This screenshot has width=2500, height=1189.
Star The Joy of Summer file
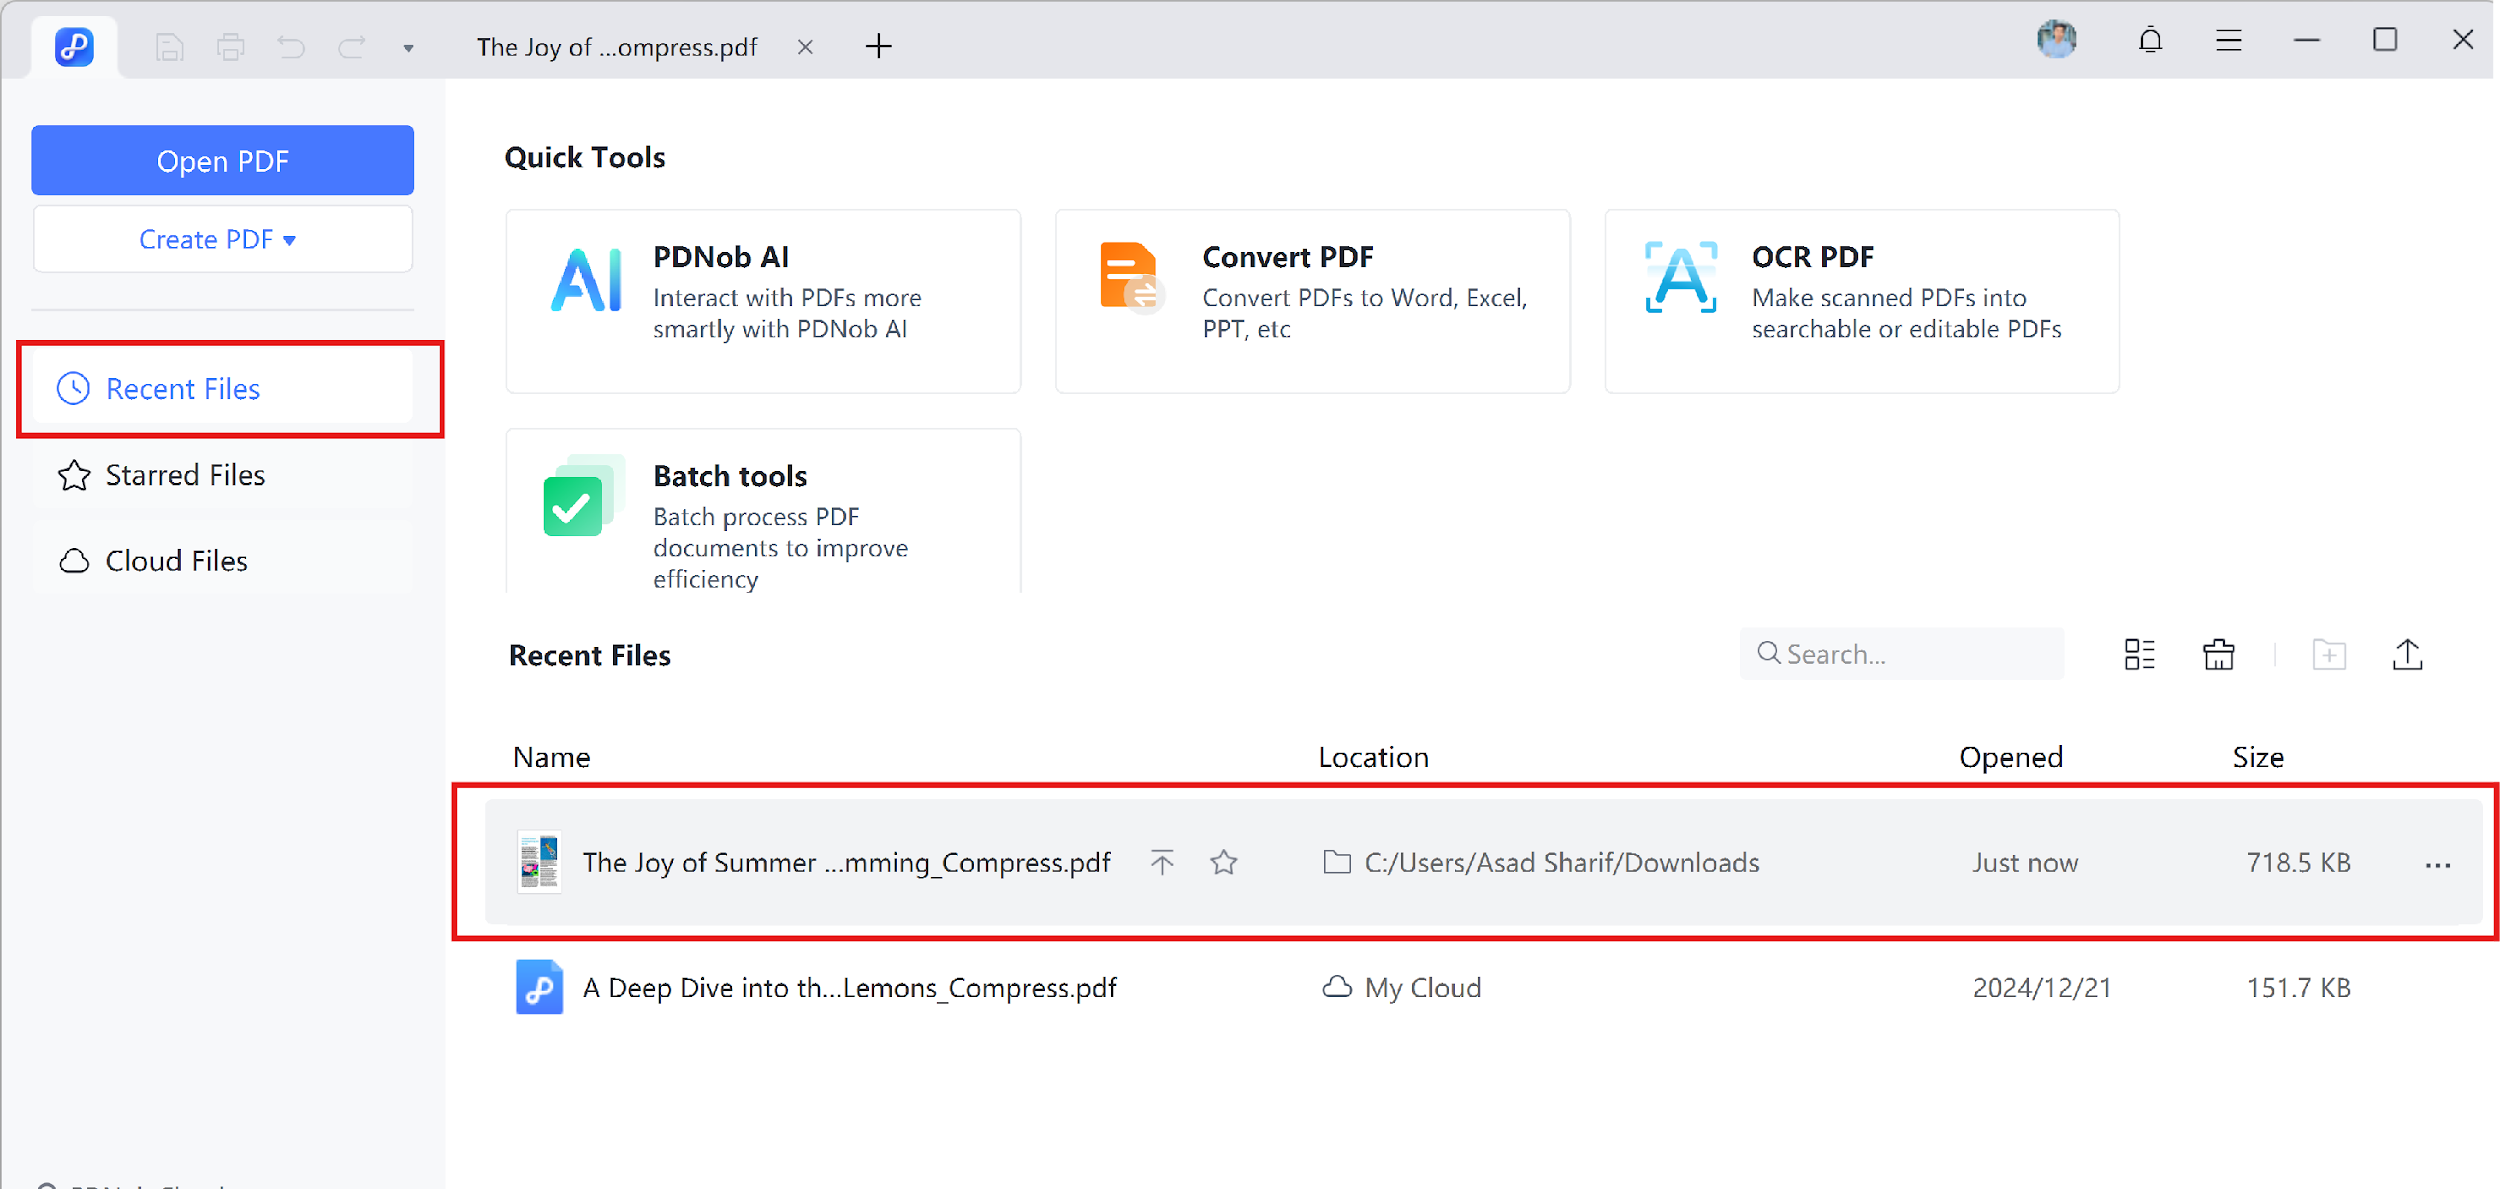(1223, 862)
